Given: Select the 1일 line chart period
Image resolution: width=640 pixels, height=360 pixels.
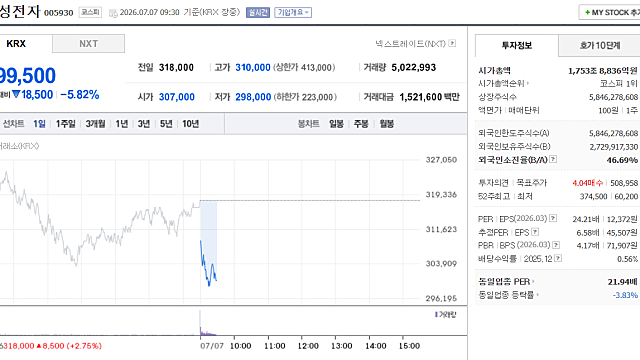Looking at the screenshot, I should (x=39, y=124).
